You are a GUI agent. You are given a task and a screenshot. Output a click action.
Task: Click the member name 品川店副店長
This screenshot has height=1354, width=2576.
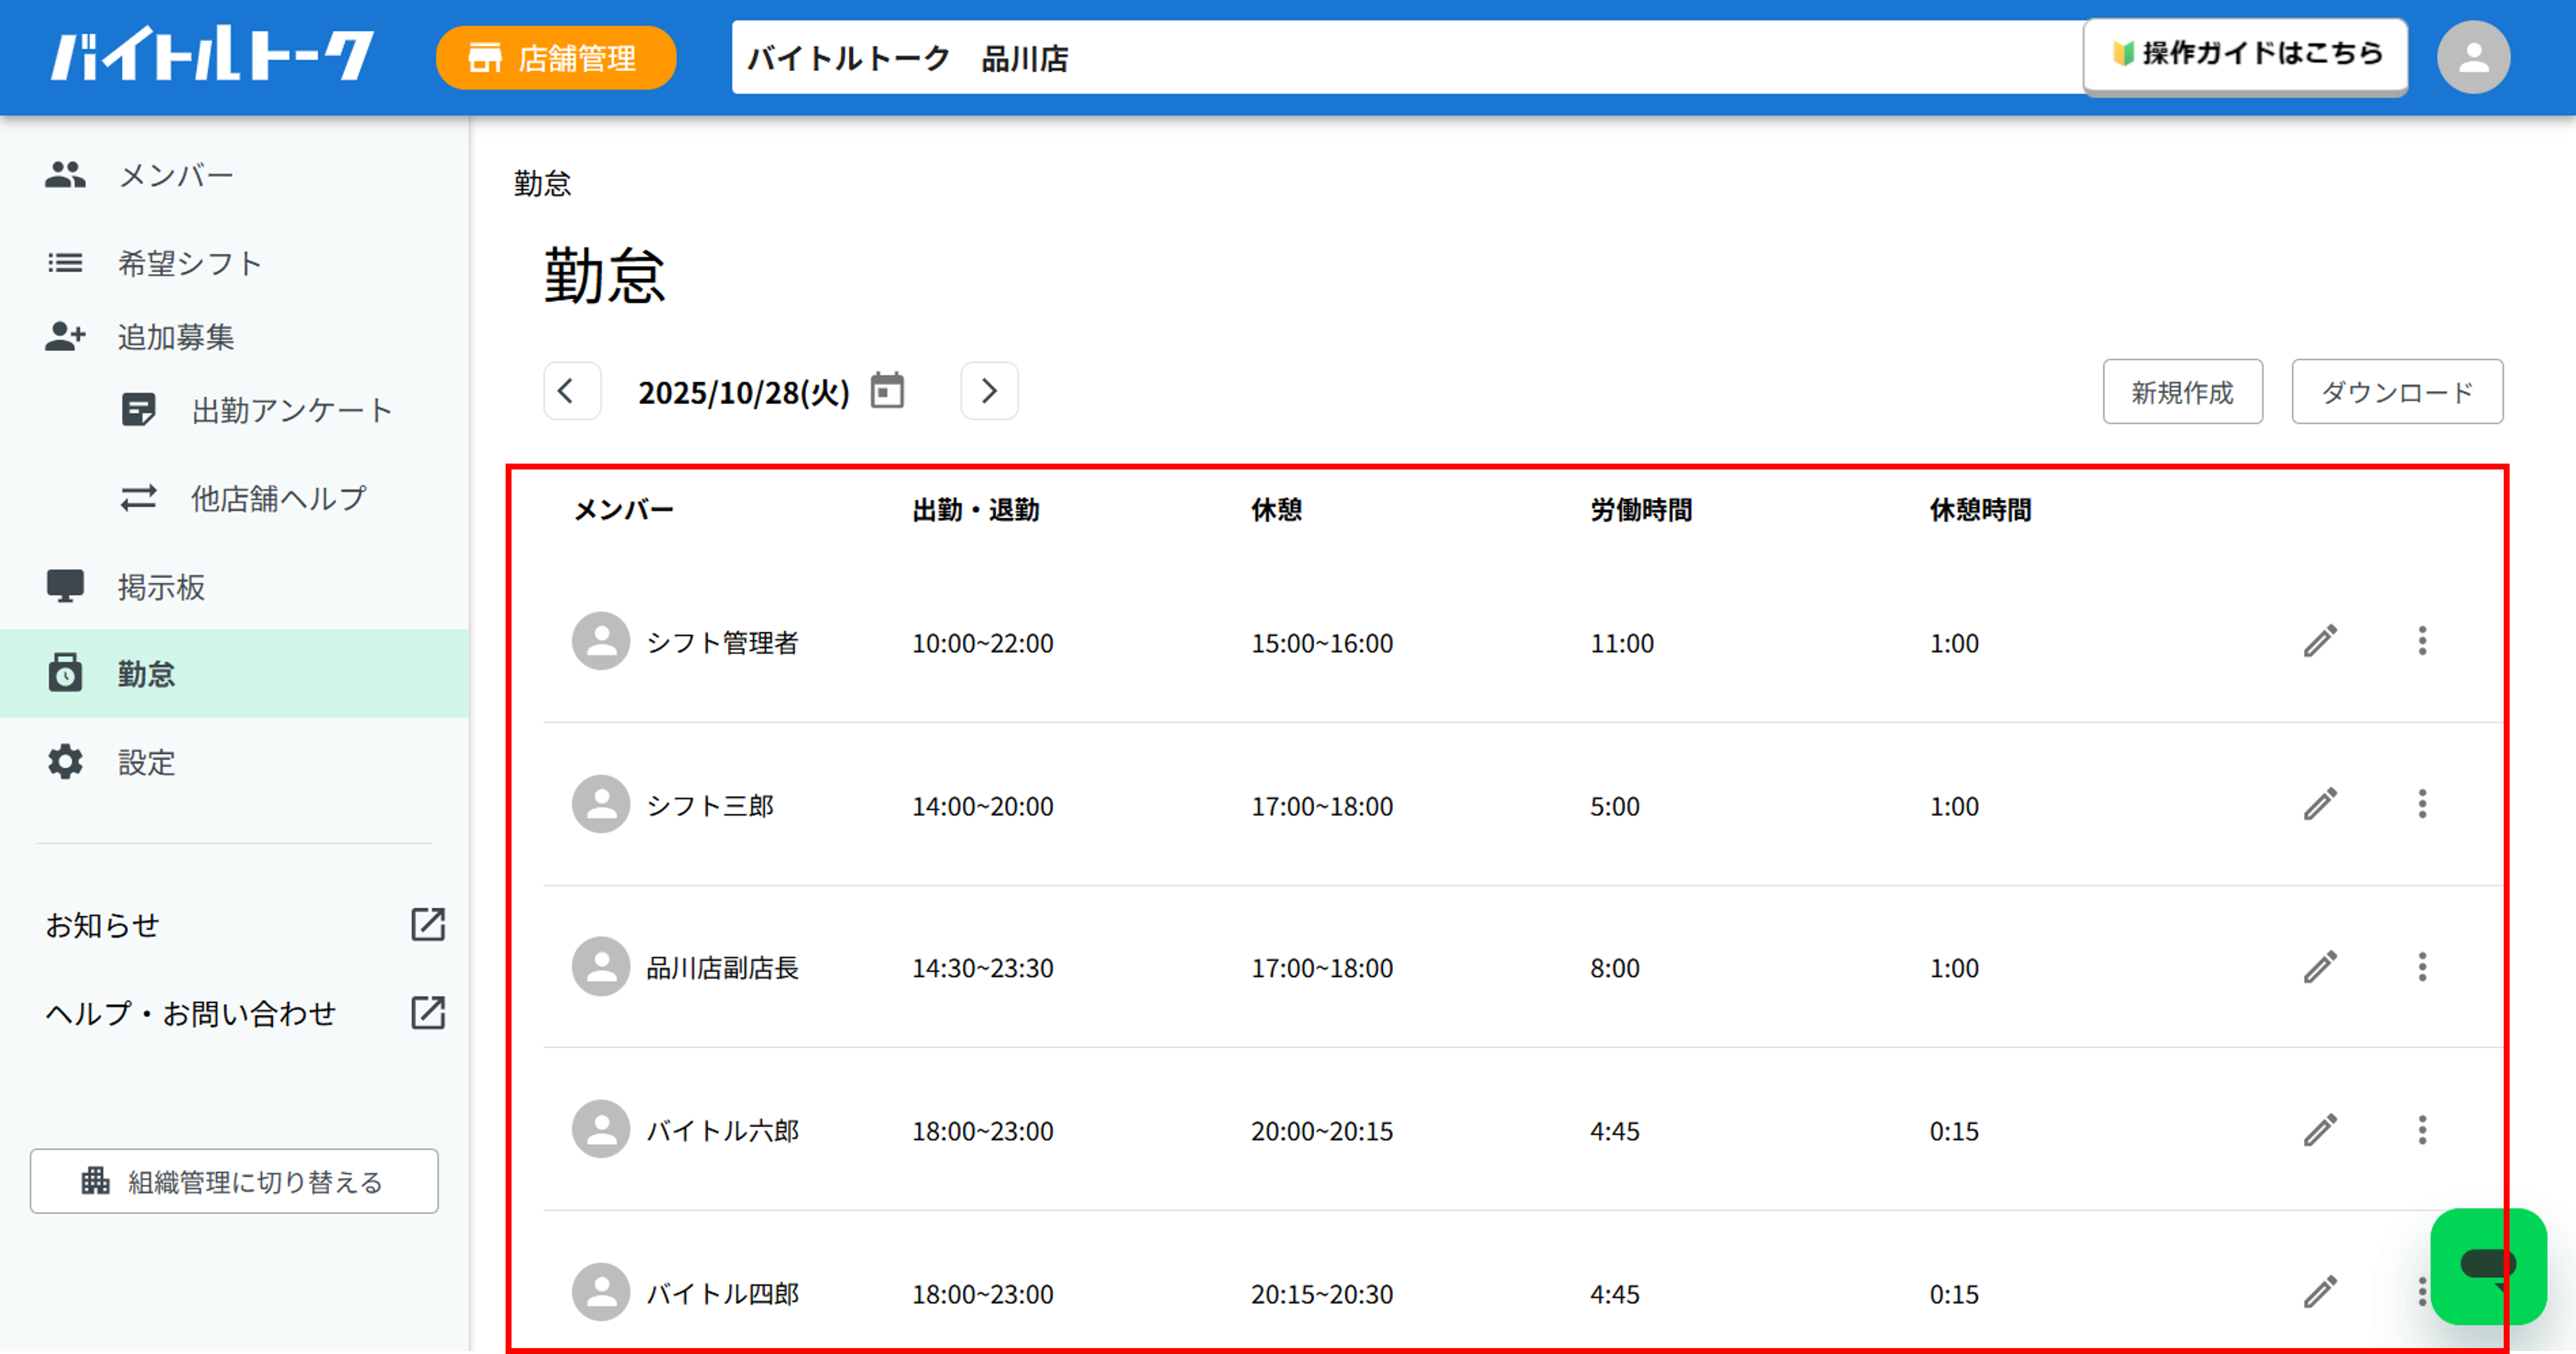coord(722,968)
